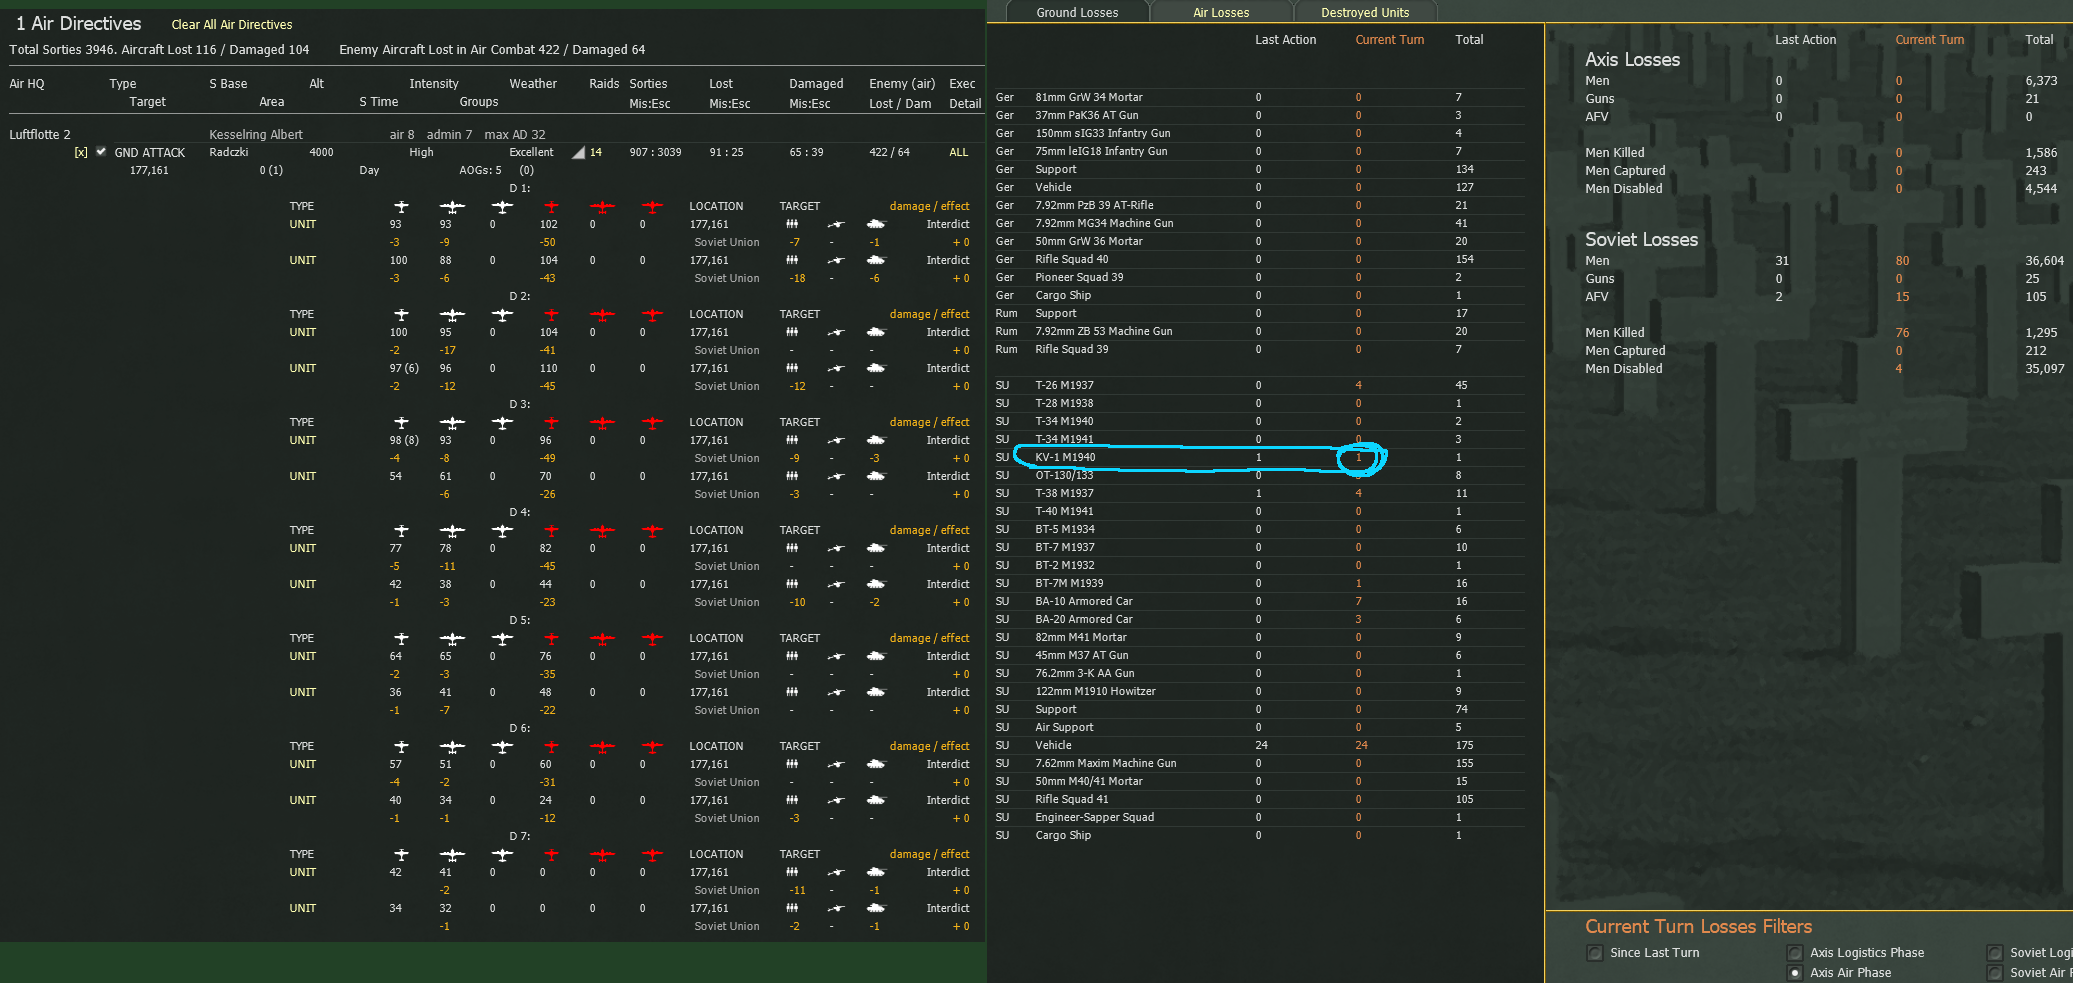The width and height of the screenshot is (2073, 983).
Task: Click the red bomber icon under D 5
Action: (602, 639)
